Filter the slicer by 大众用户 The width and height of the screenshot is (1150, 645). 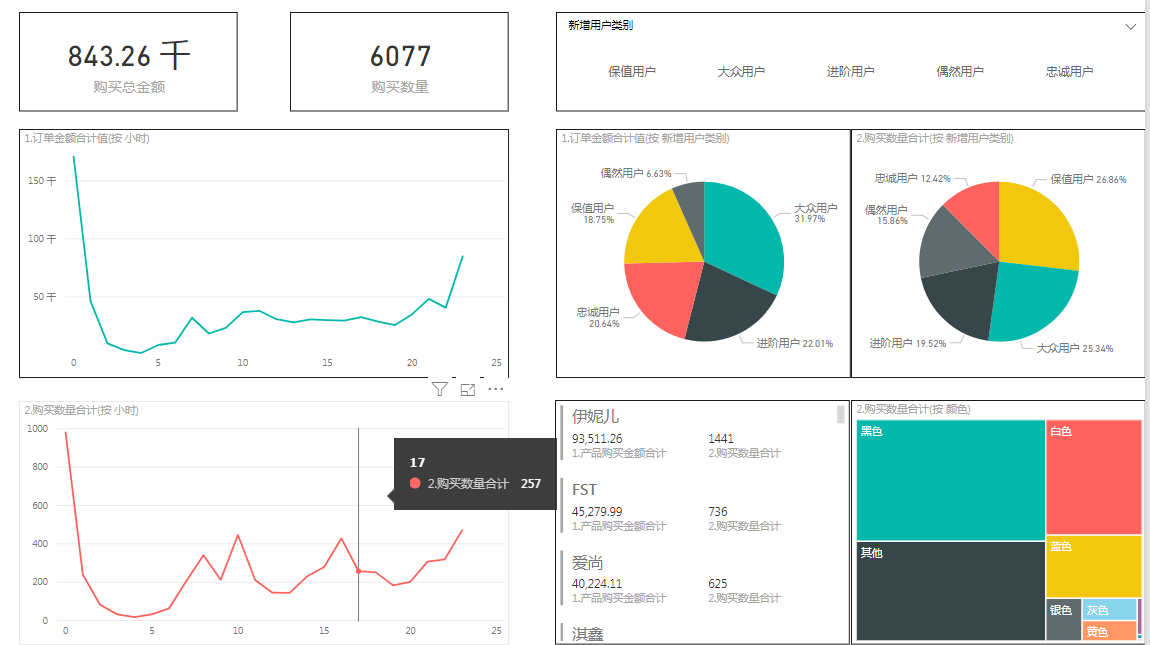tap(741, 71)
